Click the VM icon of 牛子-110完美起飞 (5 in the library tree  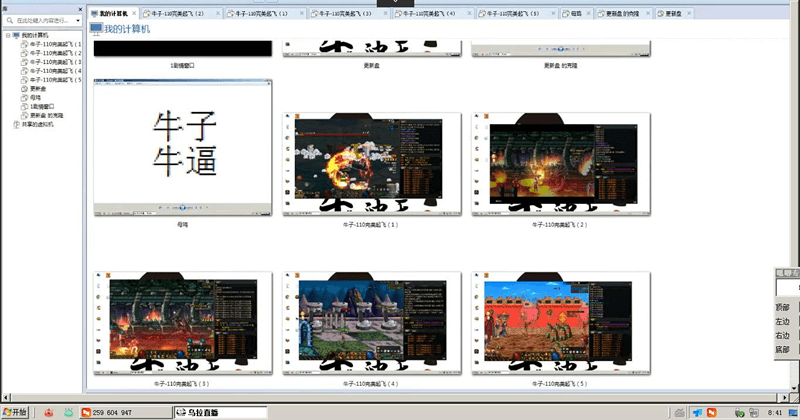(24, 80)
